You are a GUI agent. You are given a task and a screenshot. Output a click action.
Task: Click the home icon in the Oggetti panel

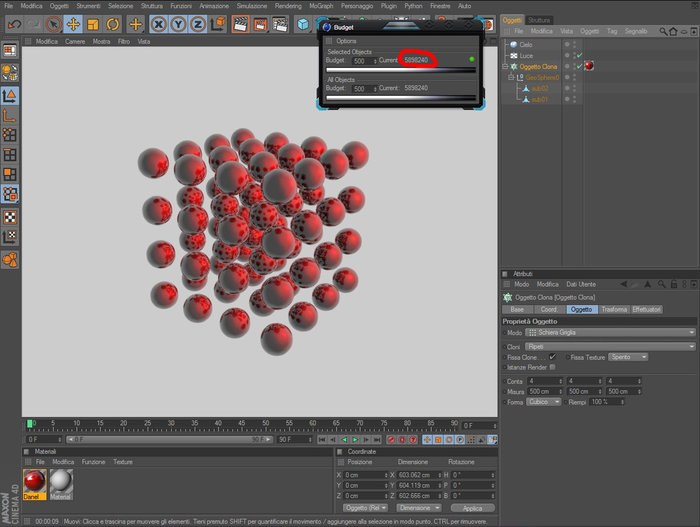tap(673, 31)
